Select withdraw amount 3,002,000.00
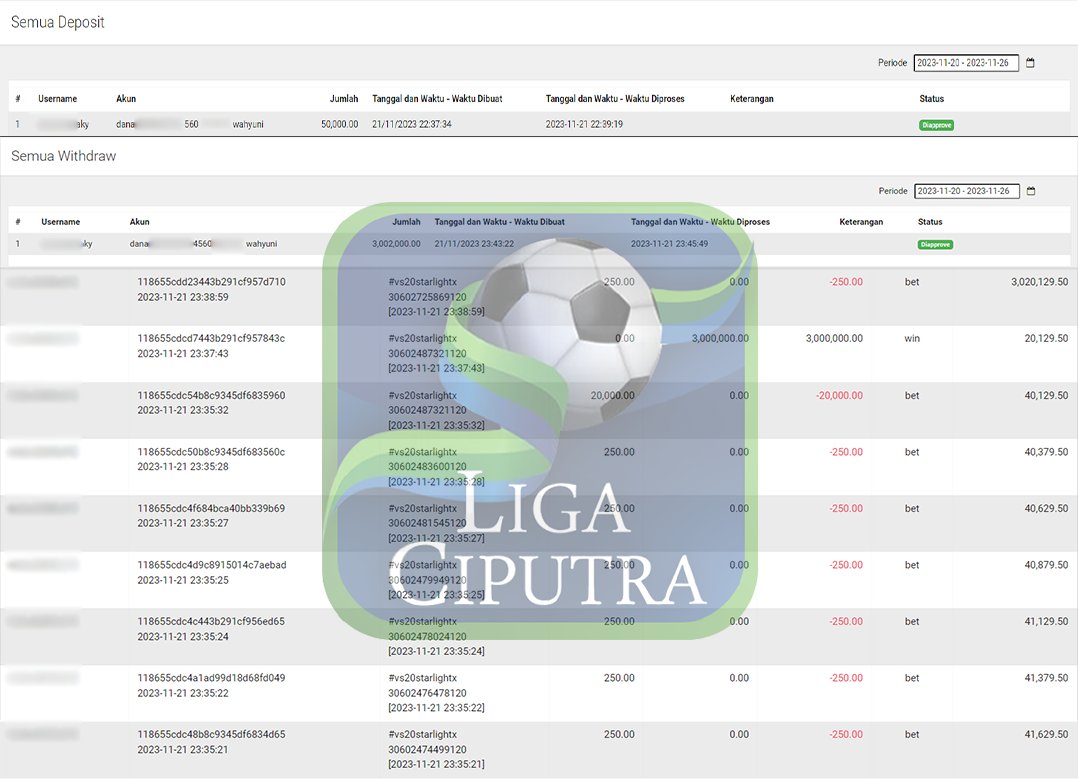Viewport: 1078px width, 779px height. pyautogui.click(x=396, y=244)
